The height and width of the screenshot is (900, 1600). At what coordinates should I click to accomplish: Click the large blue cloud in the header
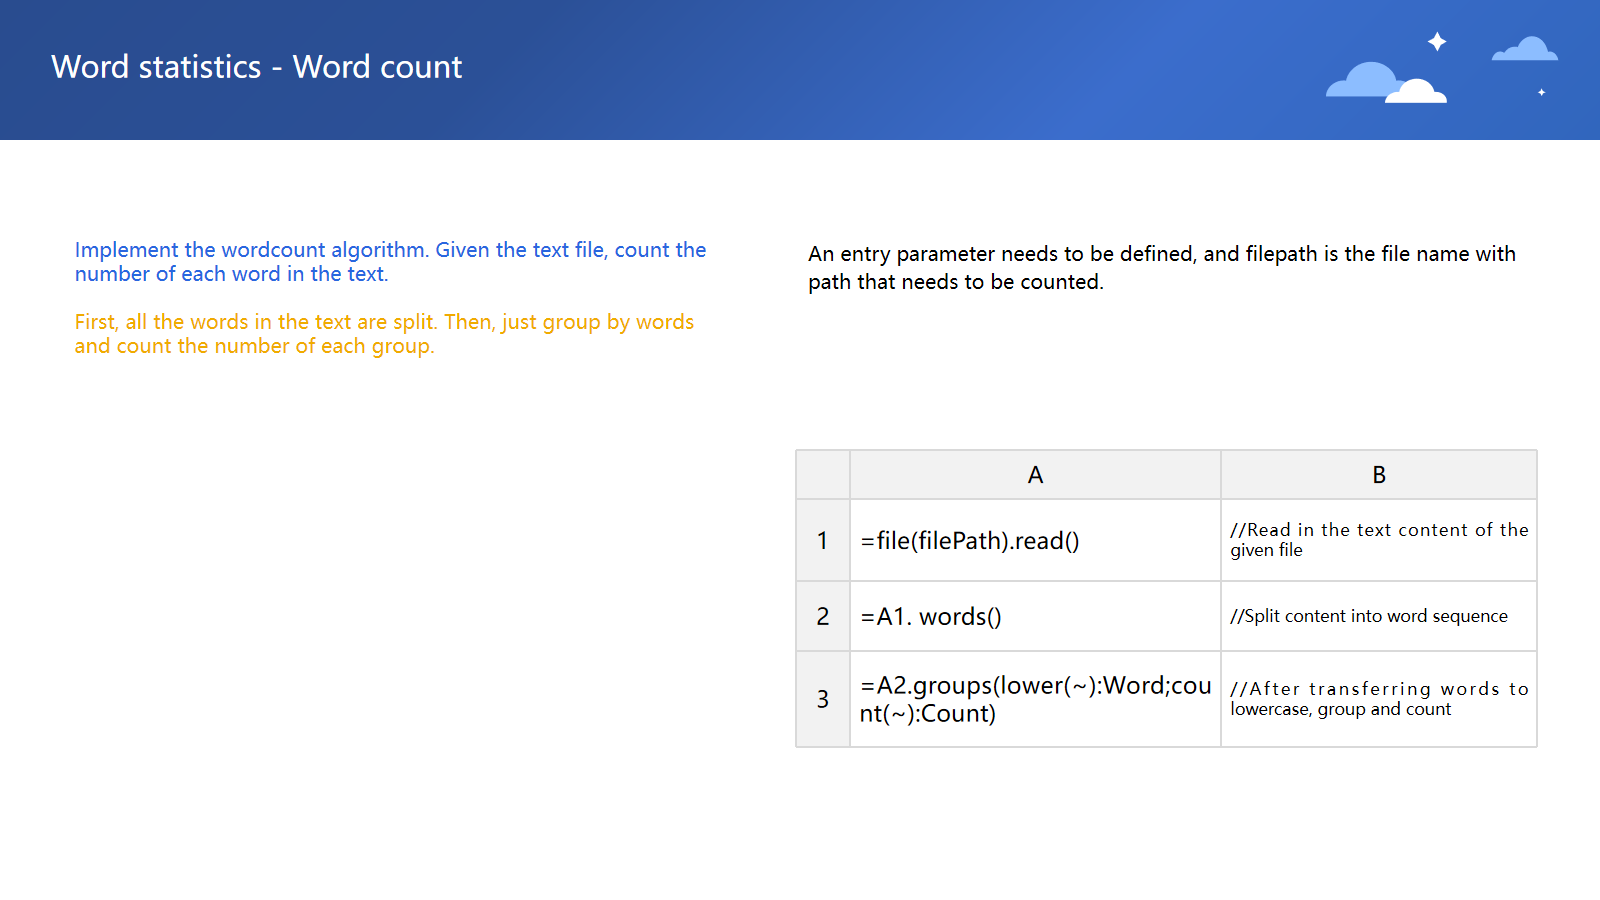tap(1360, 81)
